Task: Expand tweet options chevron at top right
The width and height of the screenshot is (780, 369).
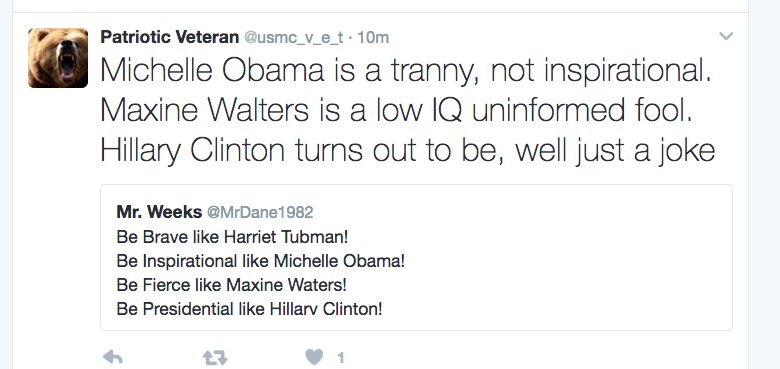Action: (x=726, y=36)
